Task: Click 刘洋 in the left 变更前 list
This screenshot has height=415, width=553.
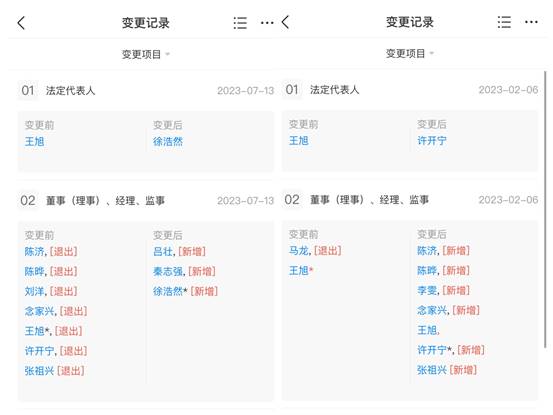Action: [34, 291]
